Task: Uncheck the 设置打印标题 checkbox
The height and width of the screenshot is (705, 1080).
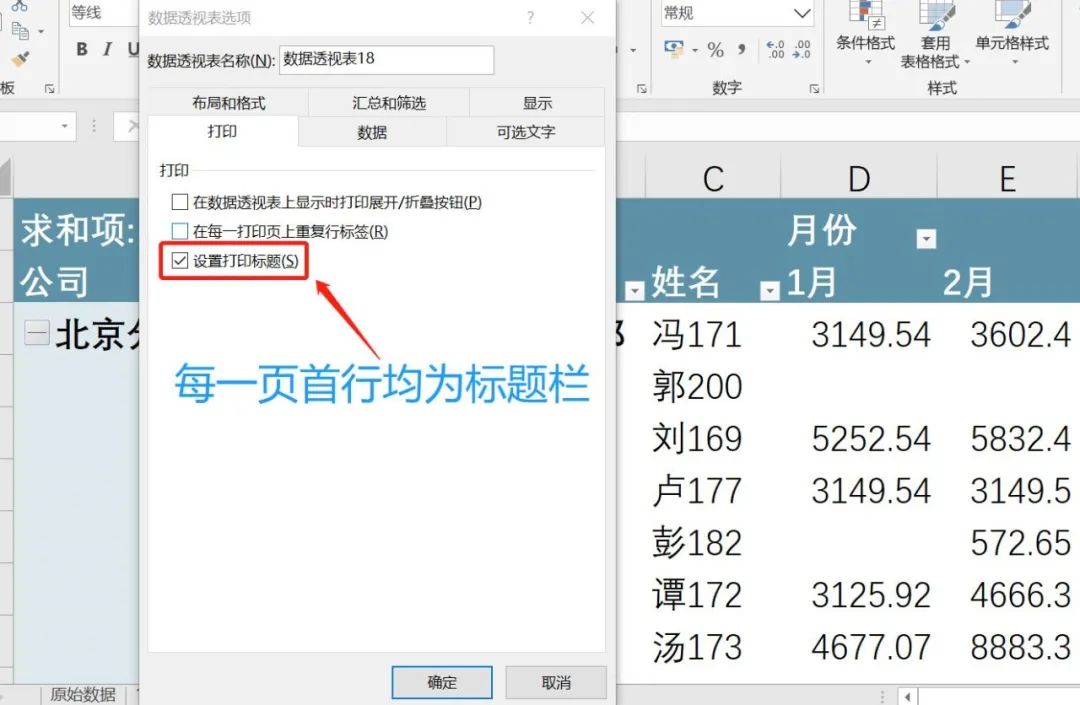Action: [180, 260]
